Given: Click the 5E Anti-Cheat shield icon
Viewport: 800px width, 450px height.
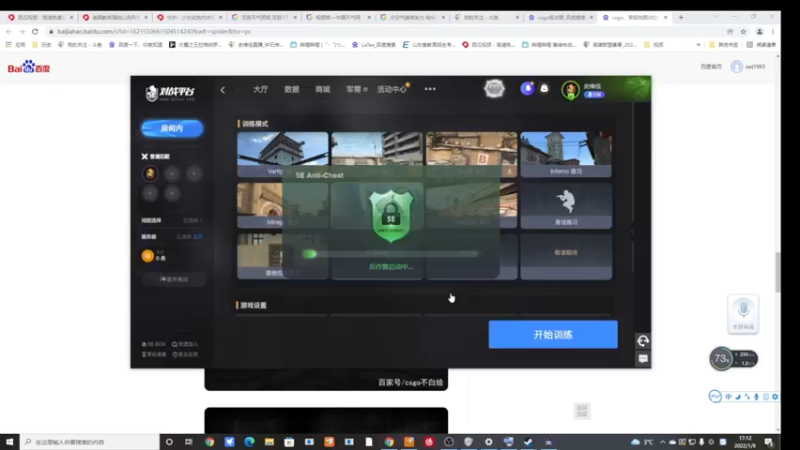Looking at the screenshot, I should (x=391, y=216).
